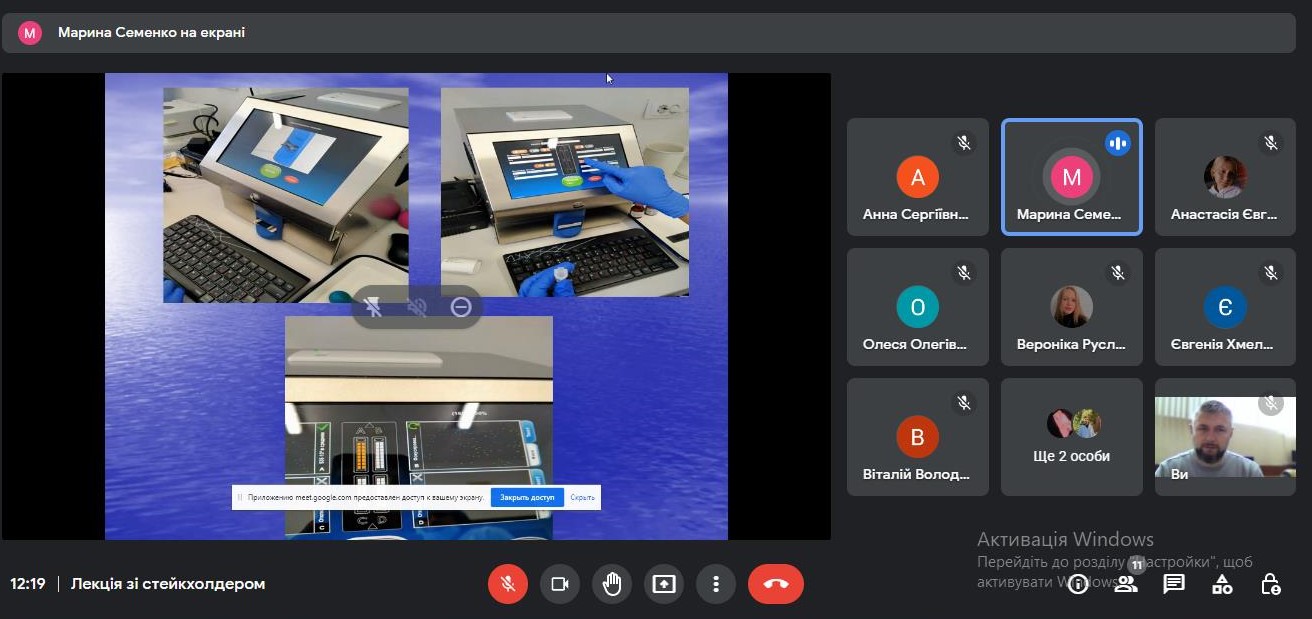The width and height of the screenshot is (1312, 619).
Task: Click overlay mute-audio icon on presentation
Action: coord(418,307)
